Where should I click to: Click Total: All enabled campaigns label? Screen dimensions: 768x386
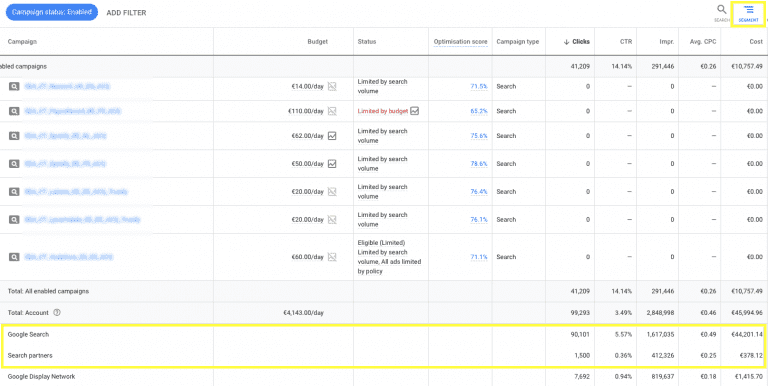coord(48,291)
